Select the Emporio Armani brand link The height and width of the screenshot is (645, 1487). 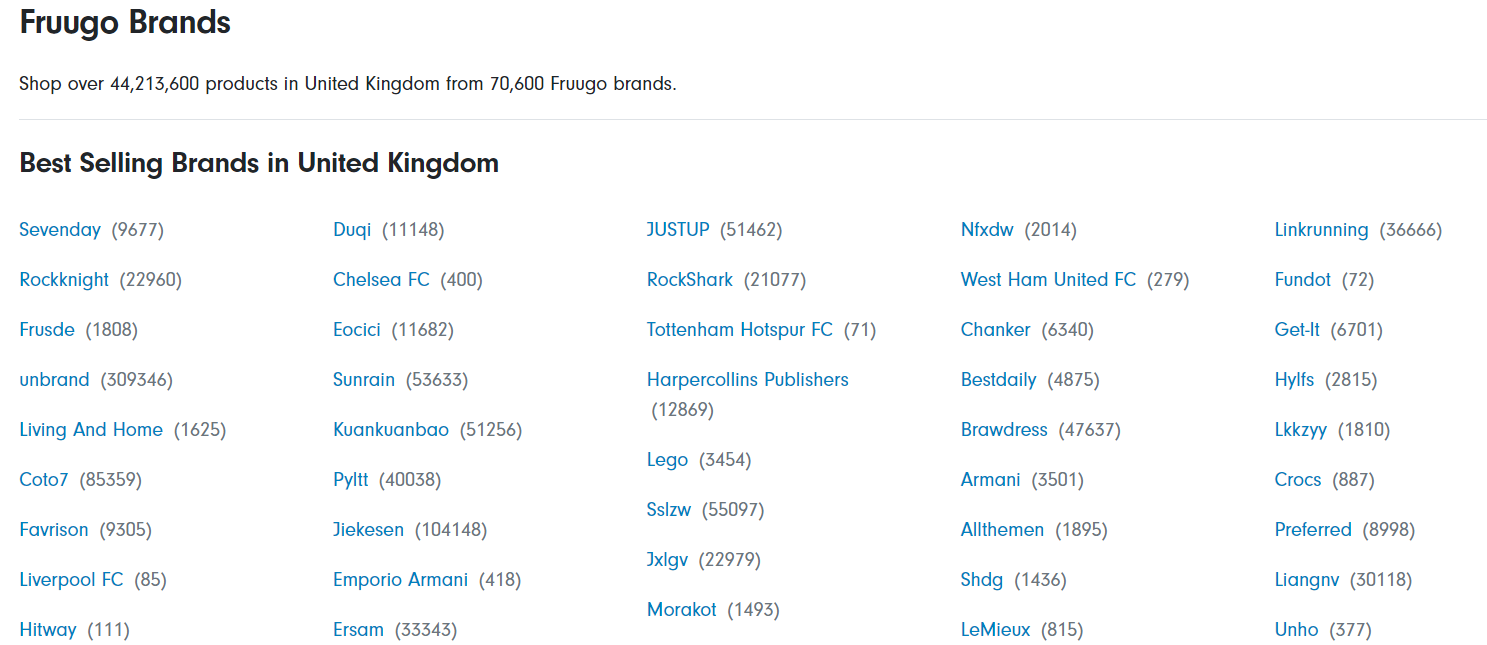[400, 580]
